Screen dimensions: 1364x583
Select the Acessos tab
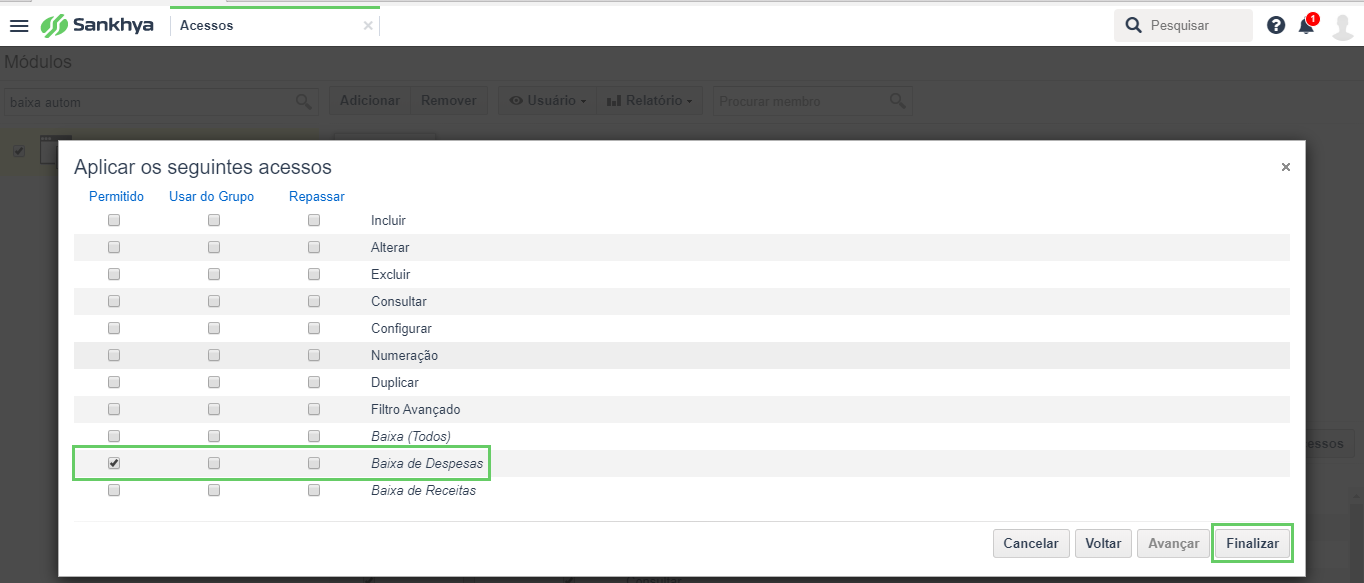click(x=206, y=26)
